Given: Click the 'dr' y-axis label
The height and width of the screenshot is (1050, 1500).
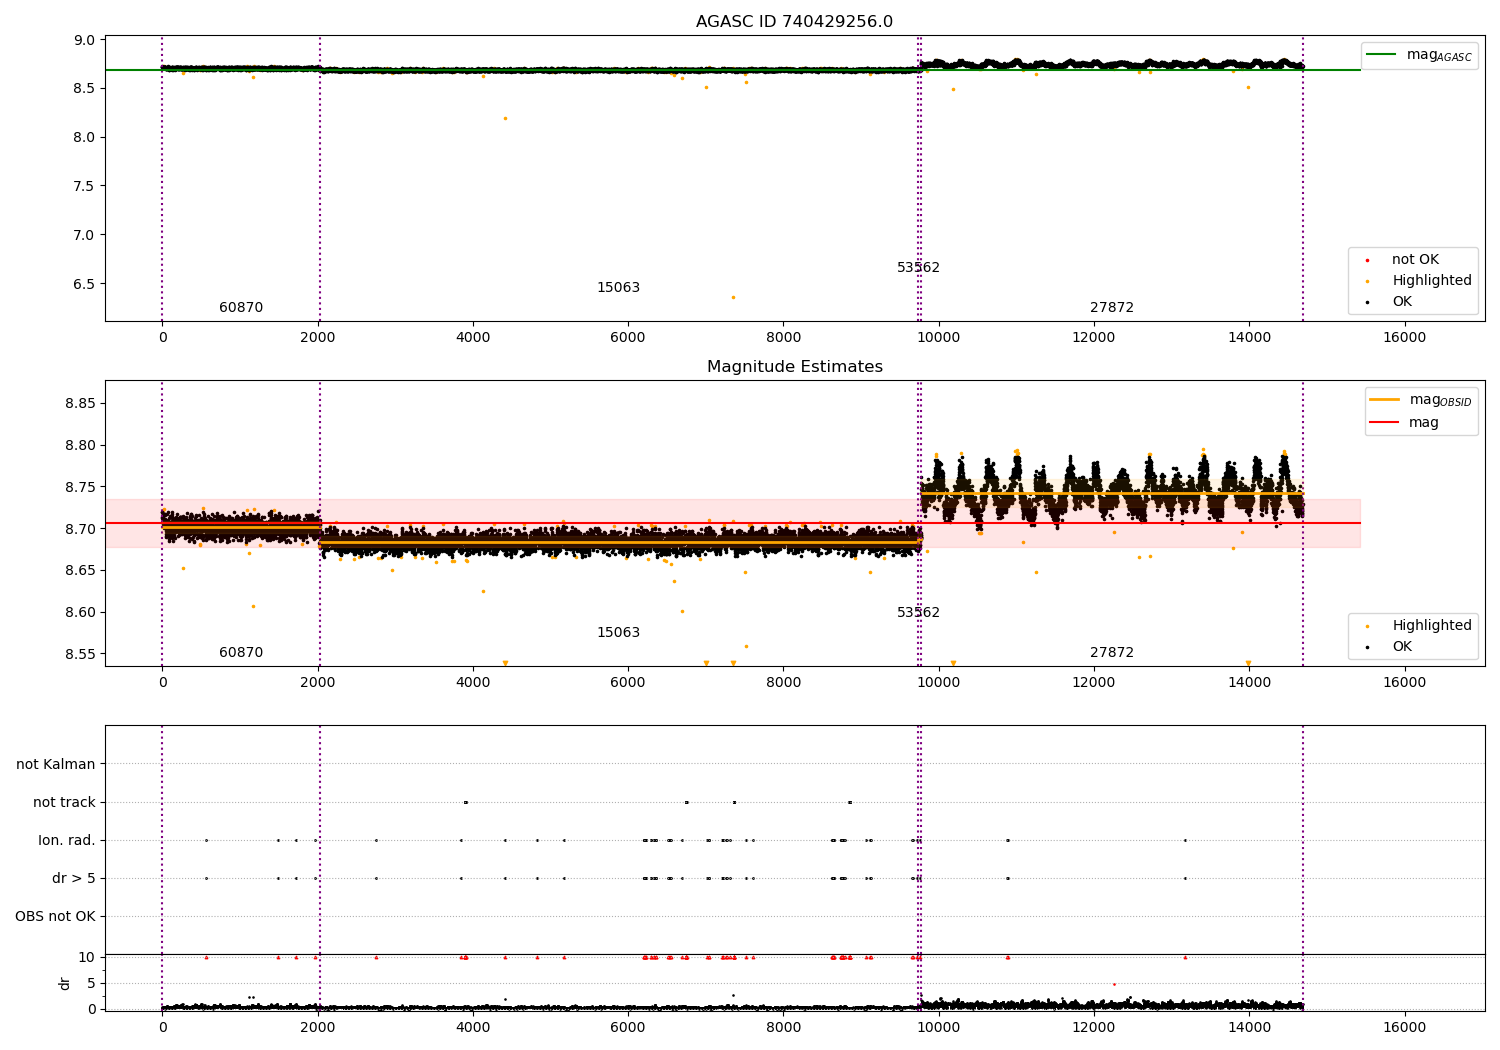Looking at the screenshot, I should 65,983.
